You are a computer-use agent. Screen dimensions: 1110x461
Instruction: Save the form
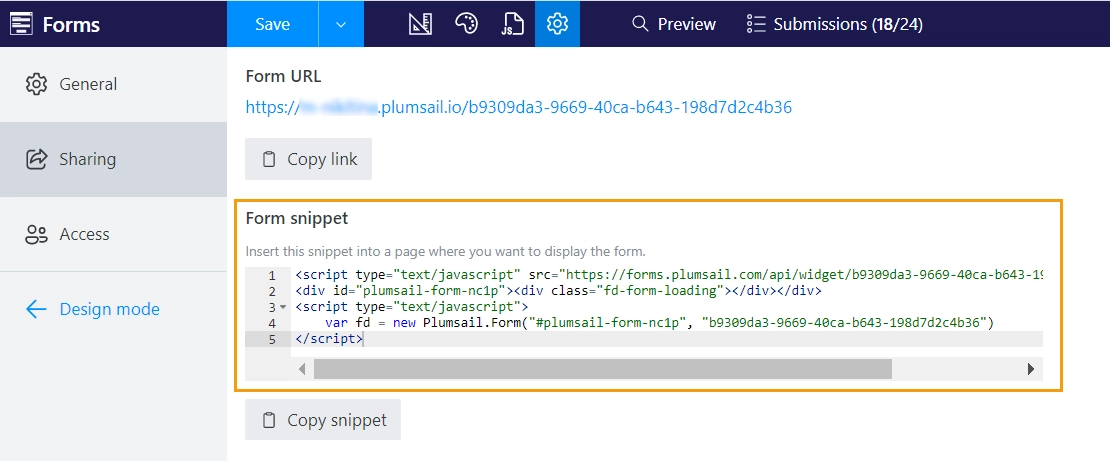(273, 24)
